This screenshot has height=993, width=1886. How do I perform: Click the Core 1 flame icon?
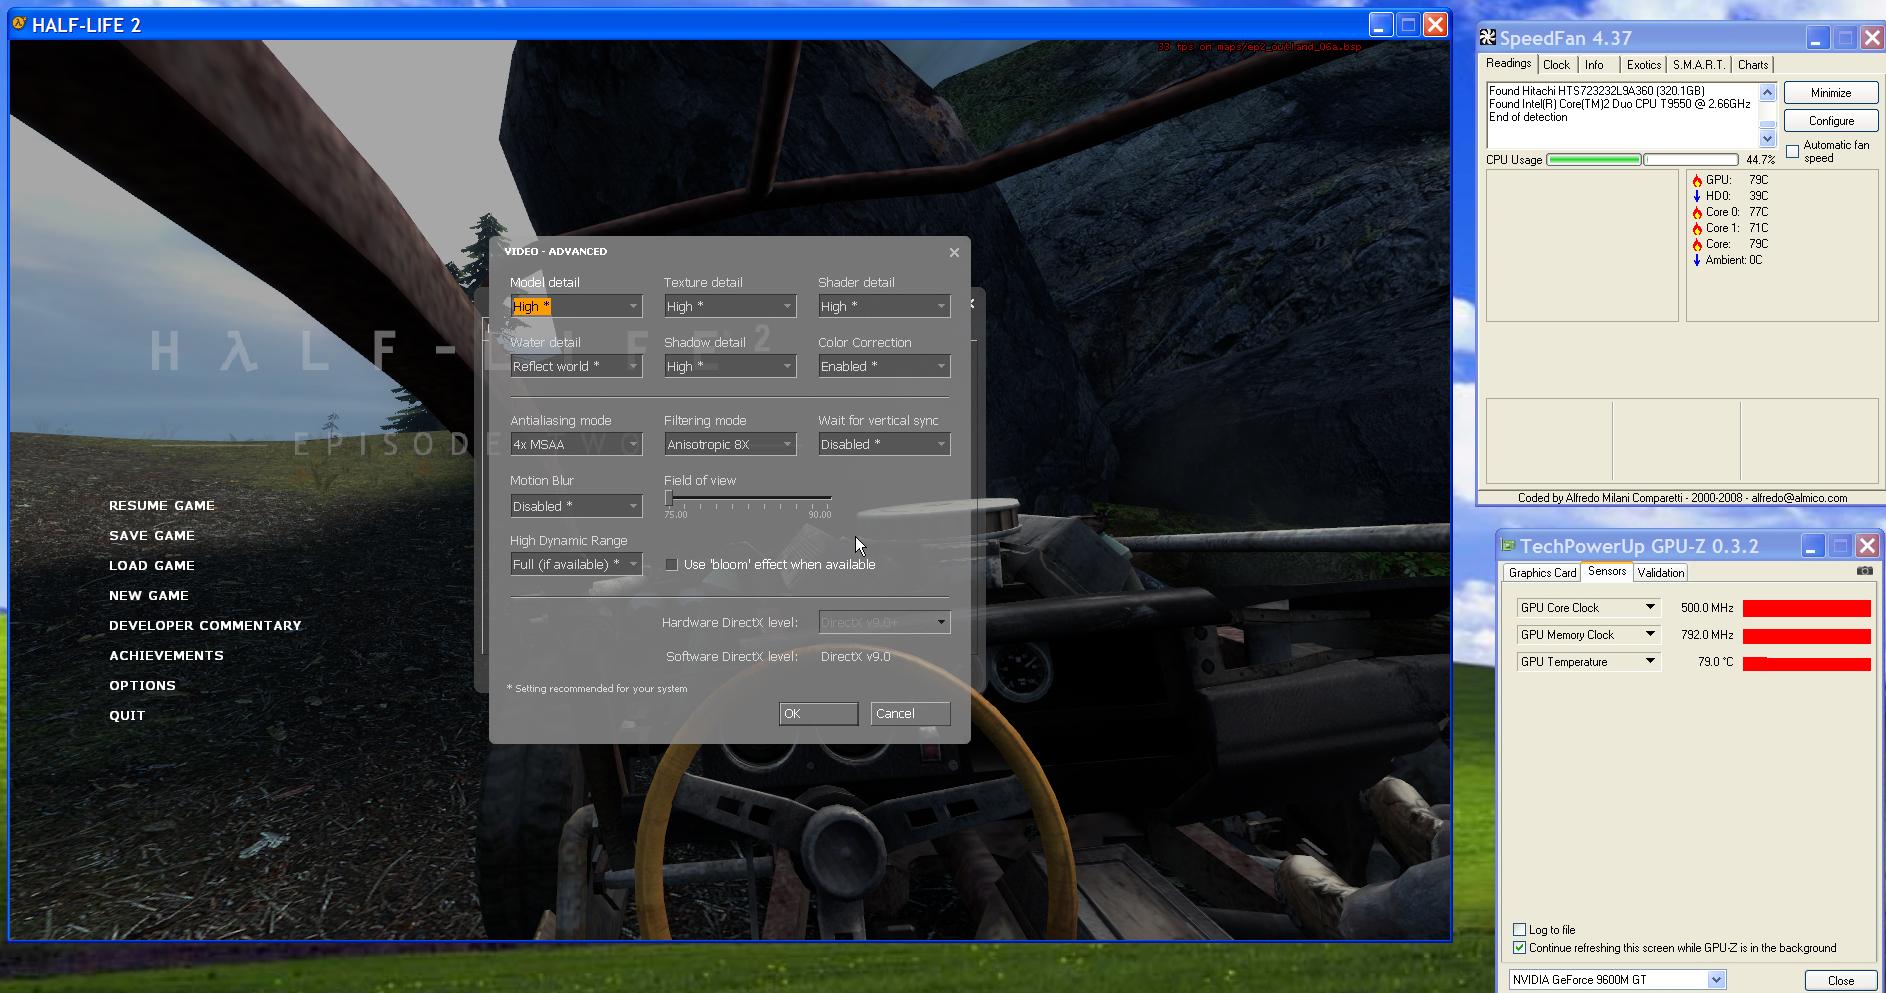pyautogui.click(x=1697, y=229)
